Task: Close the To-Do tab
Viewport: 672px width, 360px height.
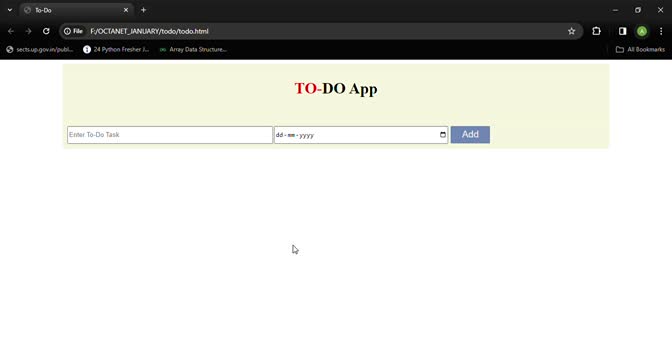Action: [x=126, y=10]
